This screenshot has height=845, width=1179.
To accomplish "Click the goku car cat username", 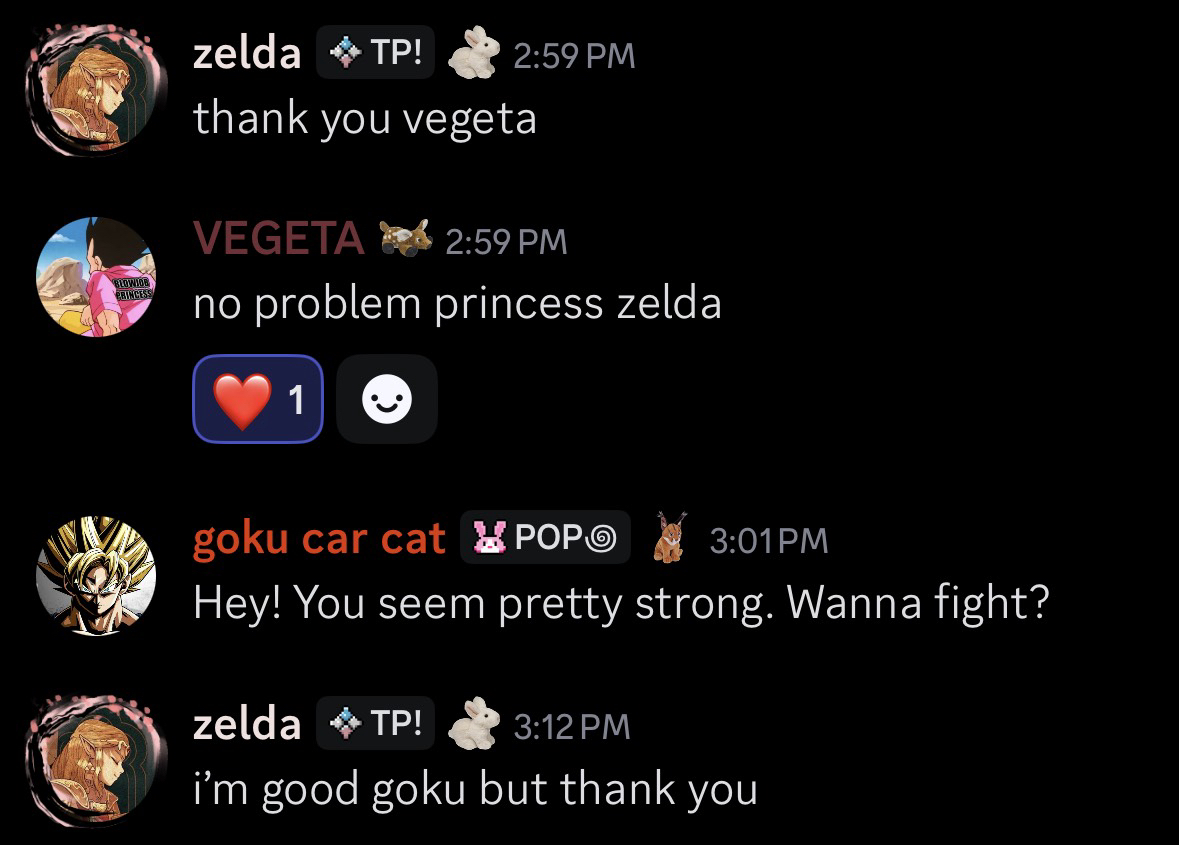I will point(318,539).
